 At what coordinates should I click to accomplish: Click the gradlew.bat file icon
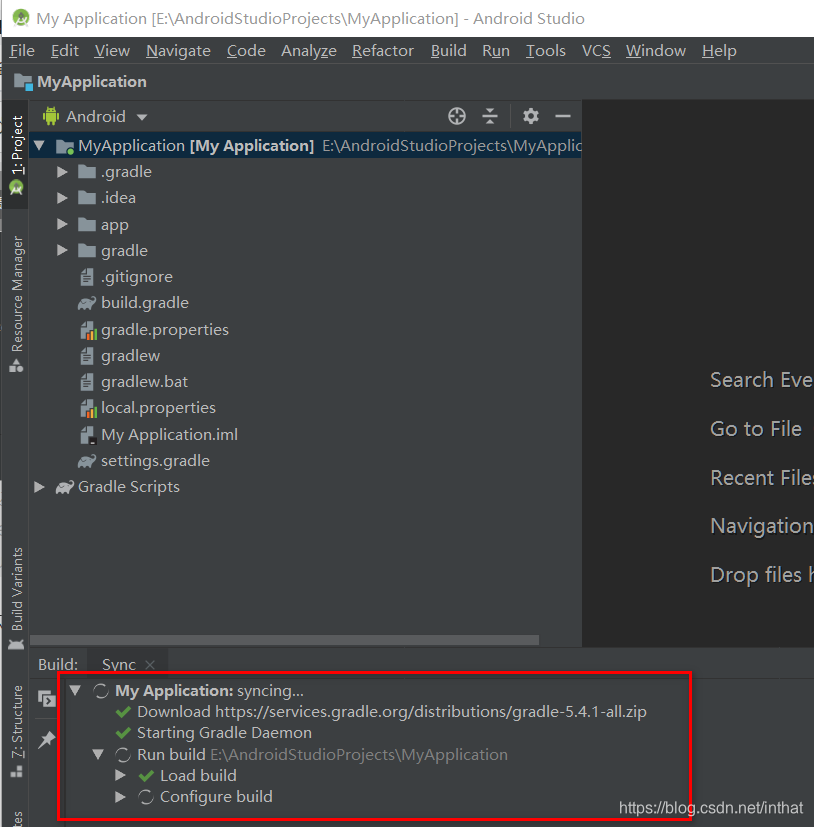coord(87,382)
